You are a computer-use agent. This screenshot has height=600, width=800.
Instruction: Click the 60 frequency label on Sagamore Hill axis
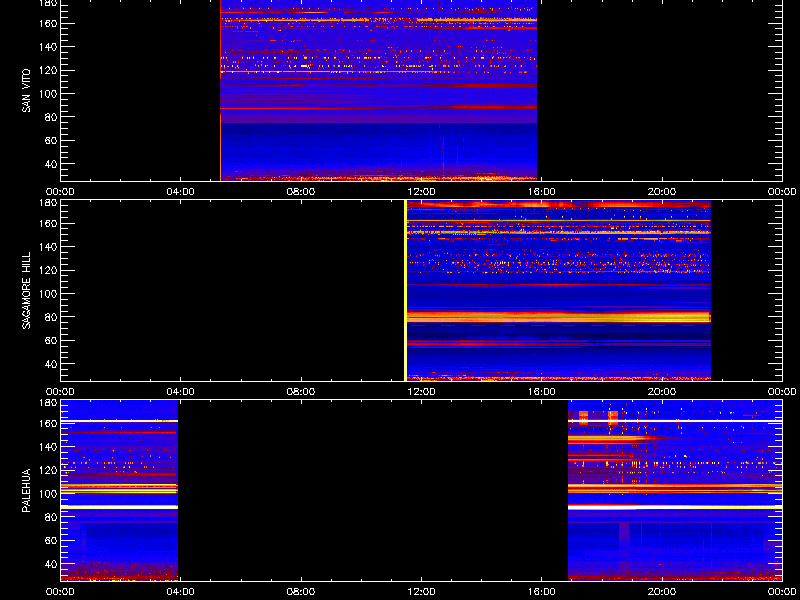49,341
